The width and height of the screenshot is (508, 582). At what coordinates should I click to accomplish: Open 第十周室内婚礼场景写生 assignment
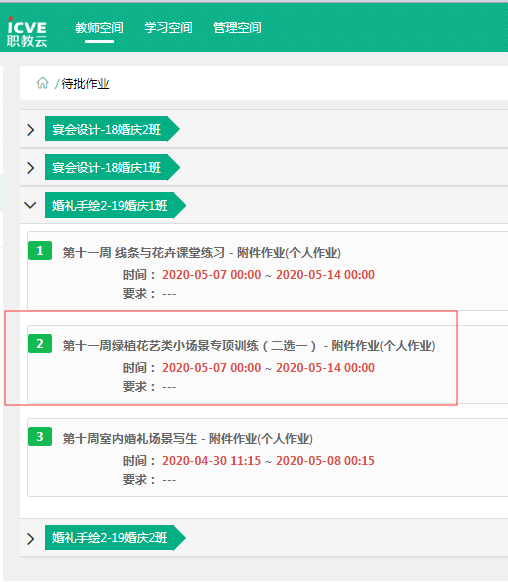pos(187,439)
